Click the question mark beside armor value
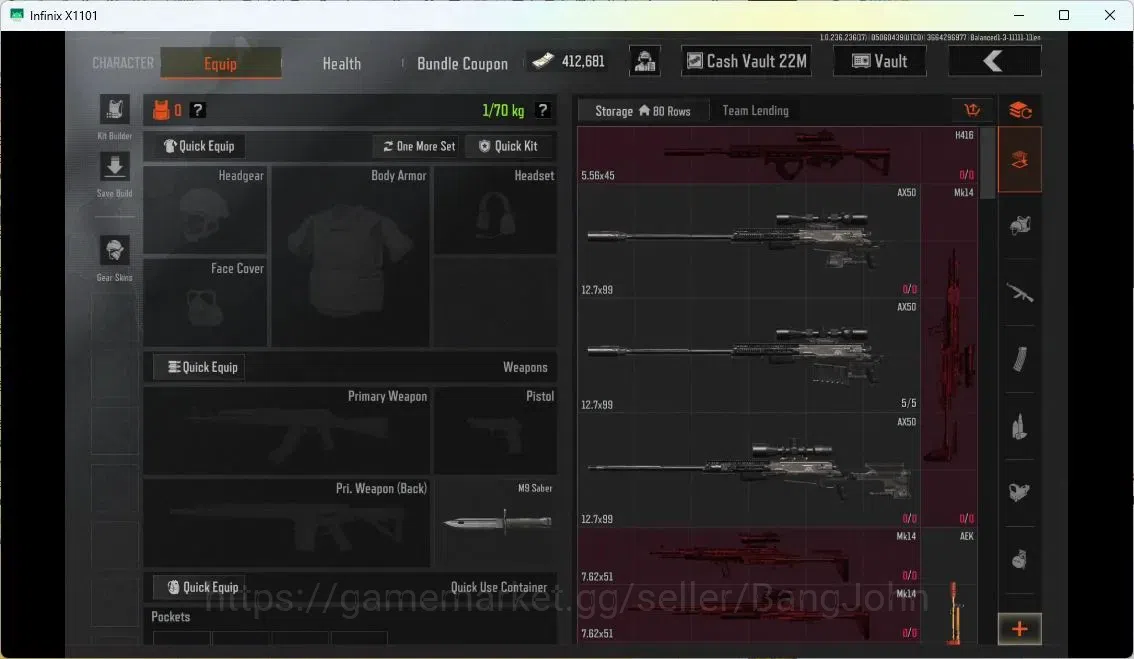The image size is (1134, 659). pos(197,110)
